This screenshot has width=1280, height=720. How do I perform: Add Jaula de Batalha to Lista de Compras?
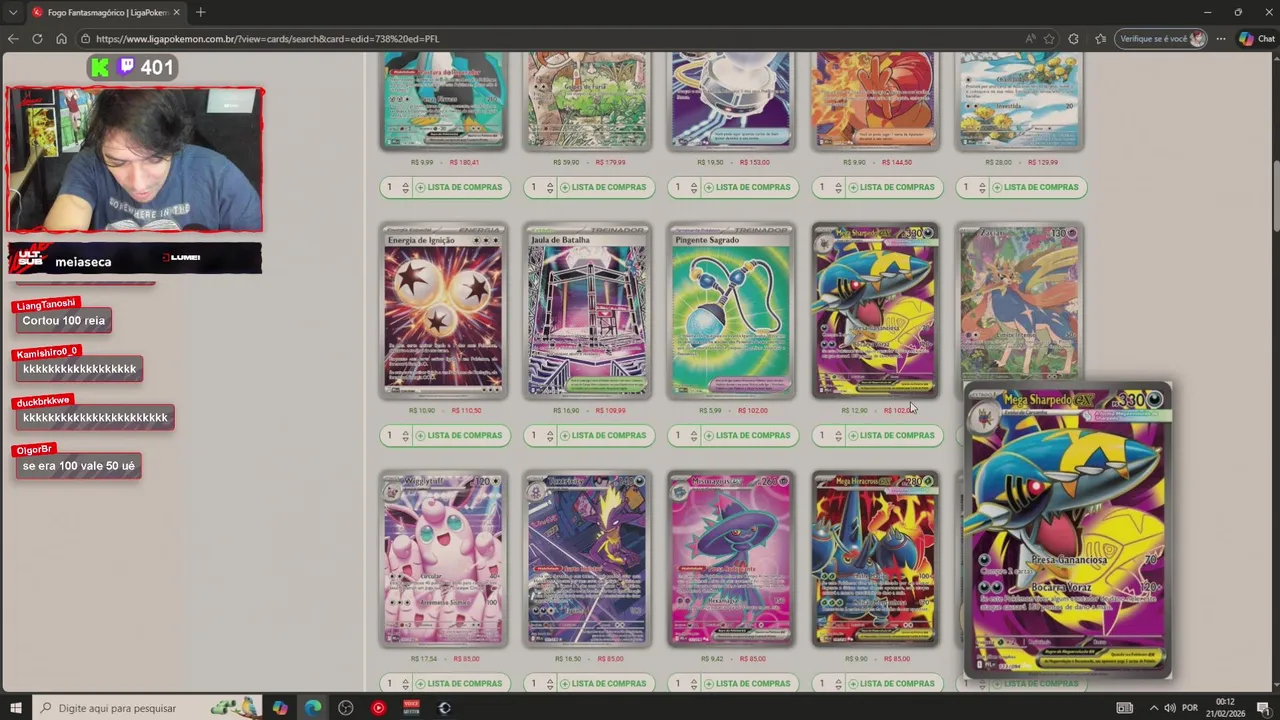point(604,435)
